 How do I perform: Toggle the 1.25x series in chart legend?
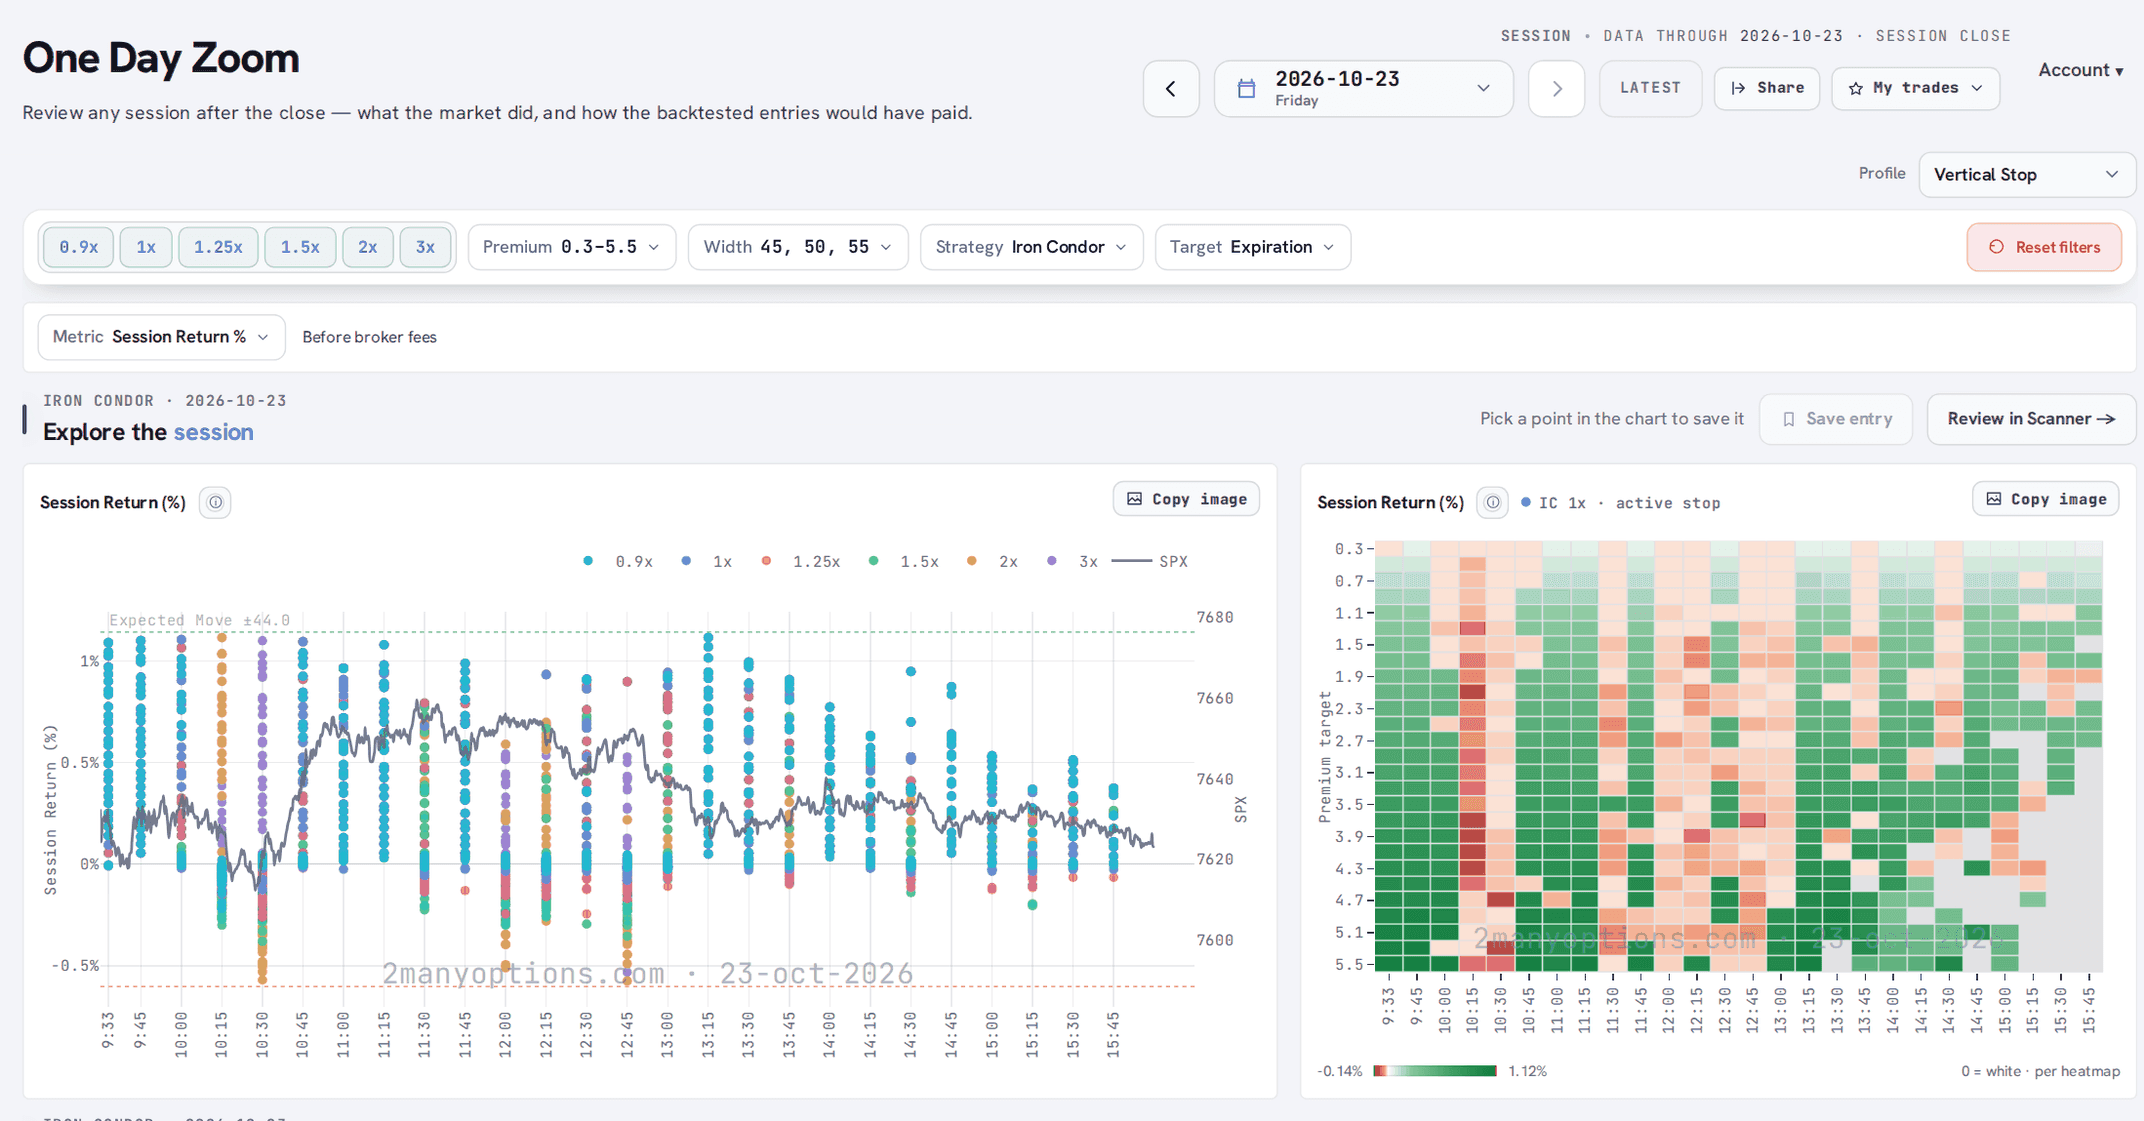coord(800,562)
